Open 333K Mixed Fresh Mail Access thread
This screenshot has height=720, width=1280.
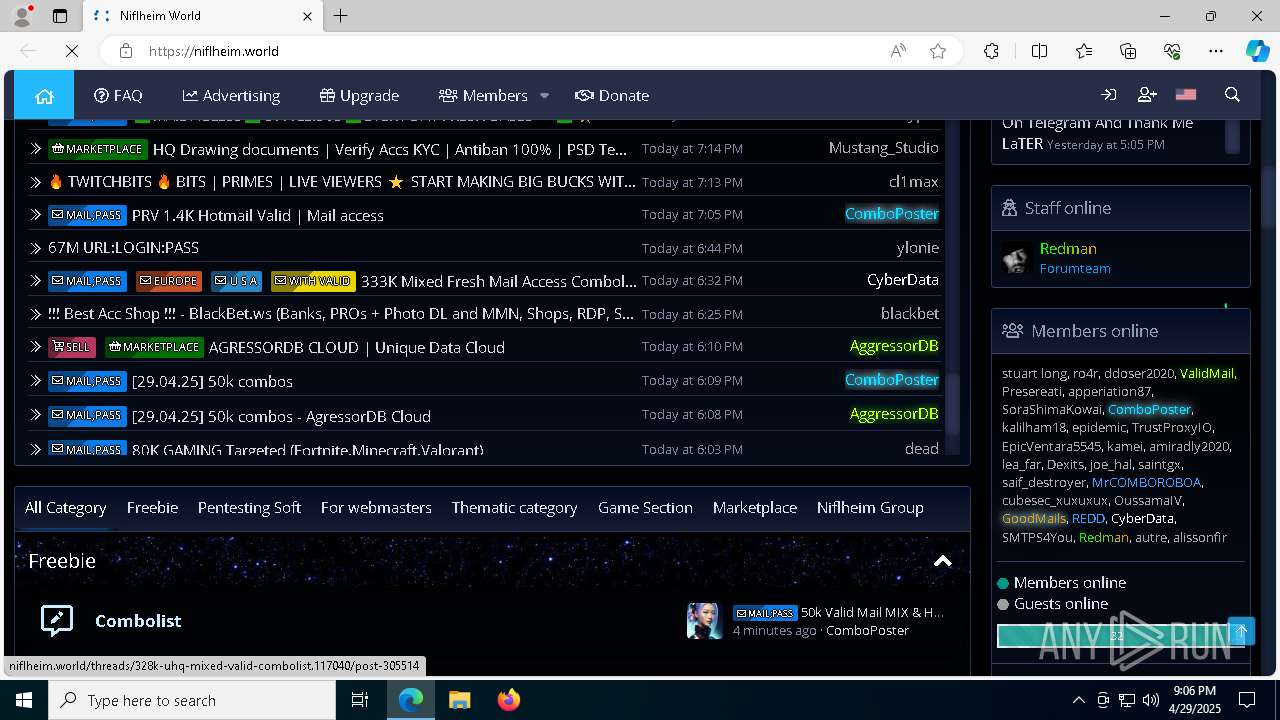click(x=498, y=281)
